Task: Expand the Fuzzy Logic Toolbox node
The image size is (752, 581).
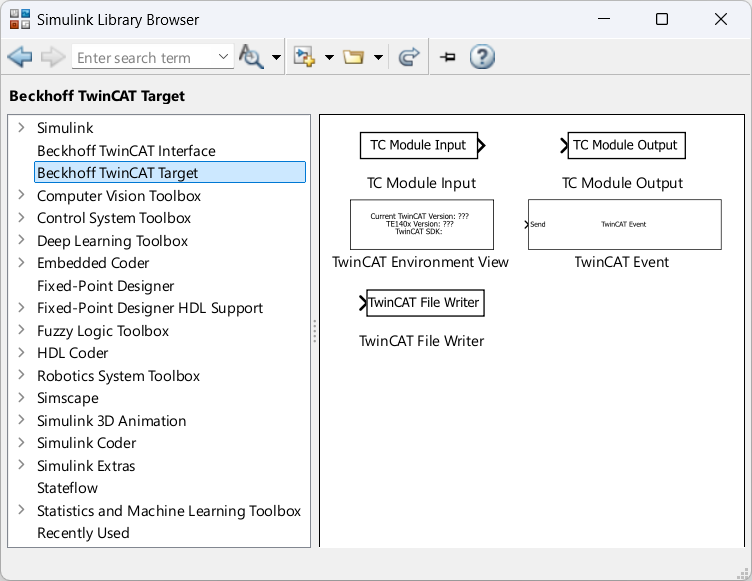Action: point(21,330)
